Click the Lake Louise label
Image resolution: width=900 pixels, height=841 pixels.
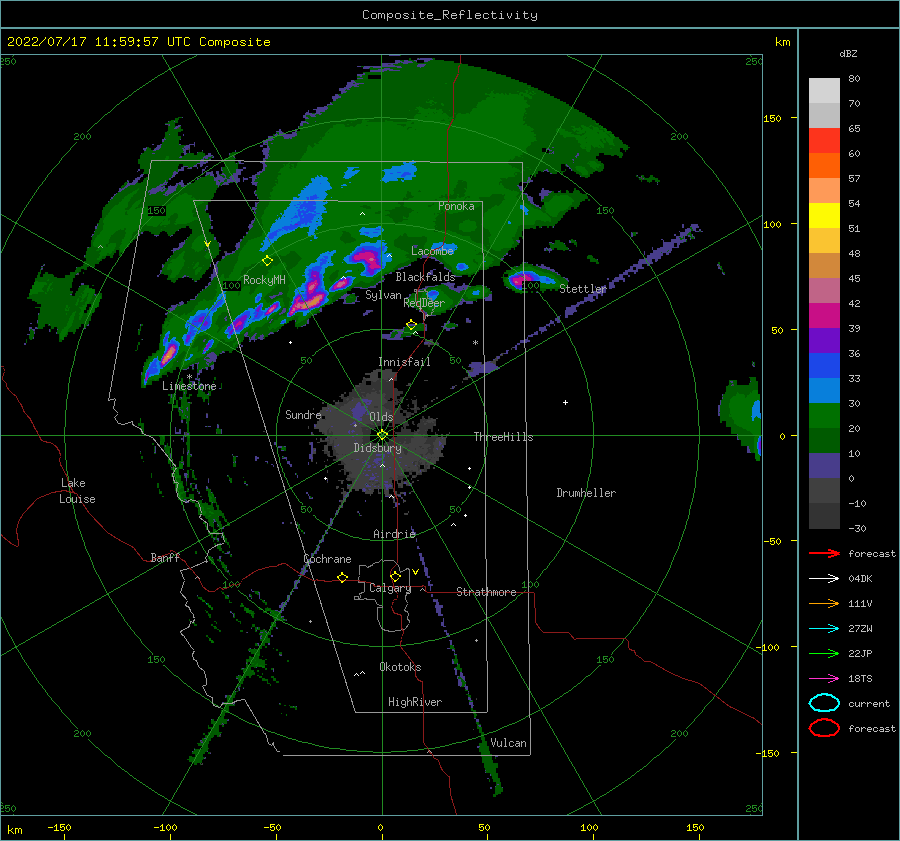tap(77, 491)
